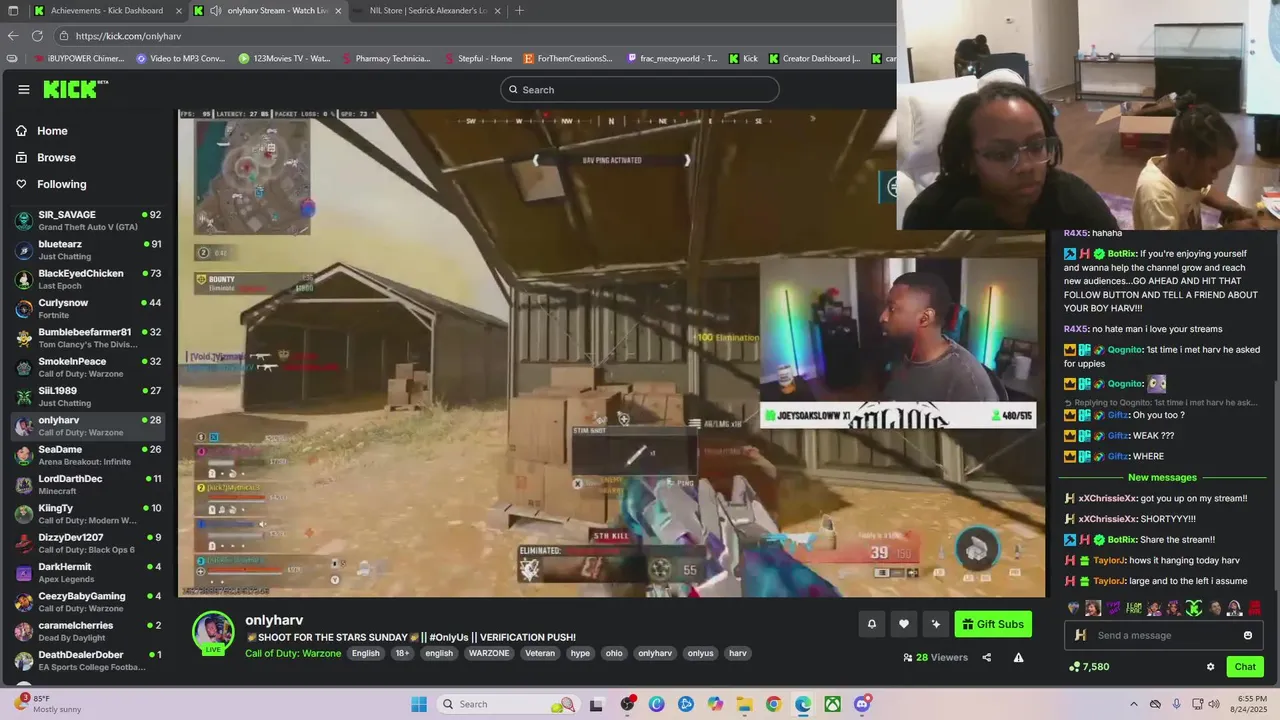Follow onlyharv with the heart icon
This screenshot has width=1280, height=720.
pyautogui.click(x=904, y=624)
